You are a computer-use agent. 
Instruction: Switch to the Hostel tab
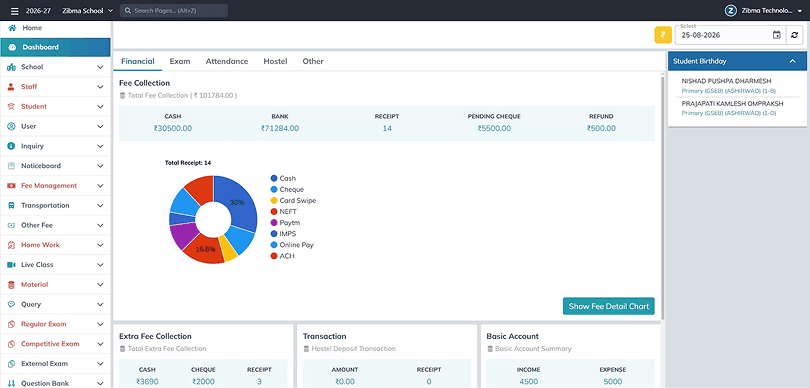point(275,61)
